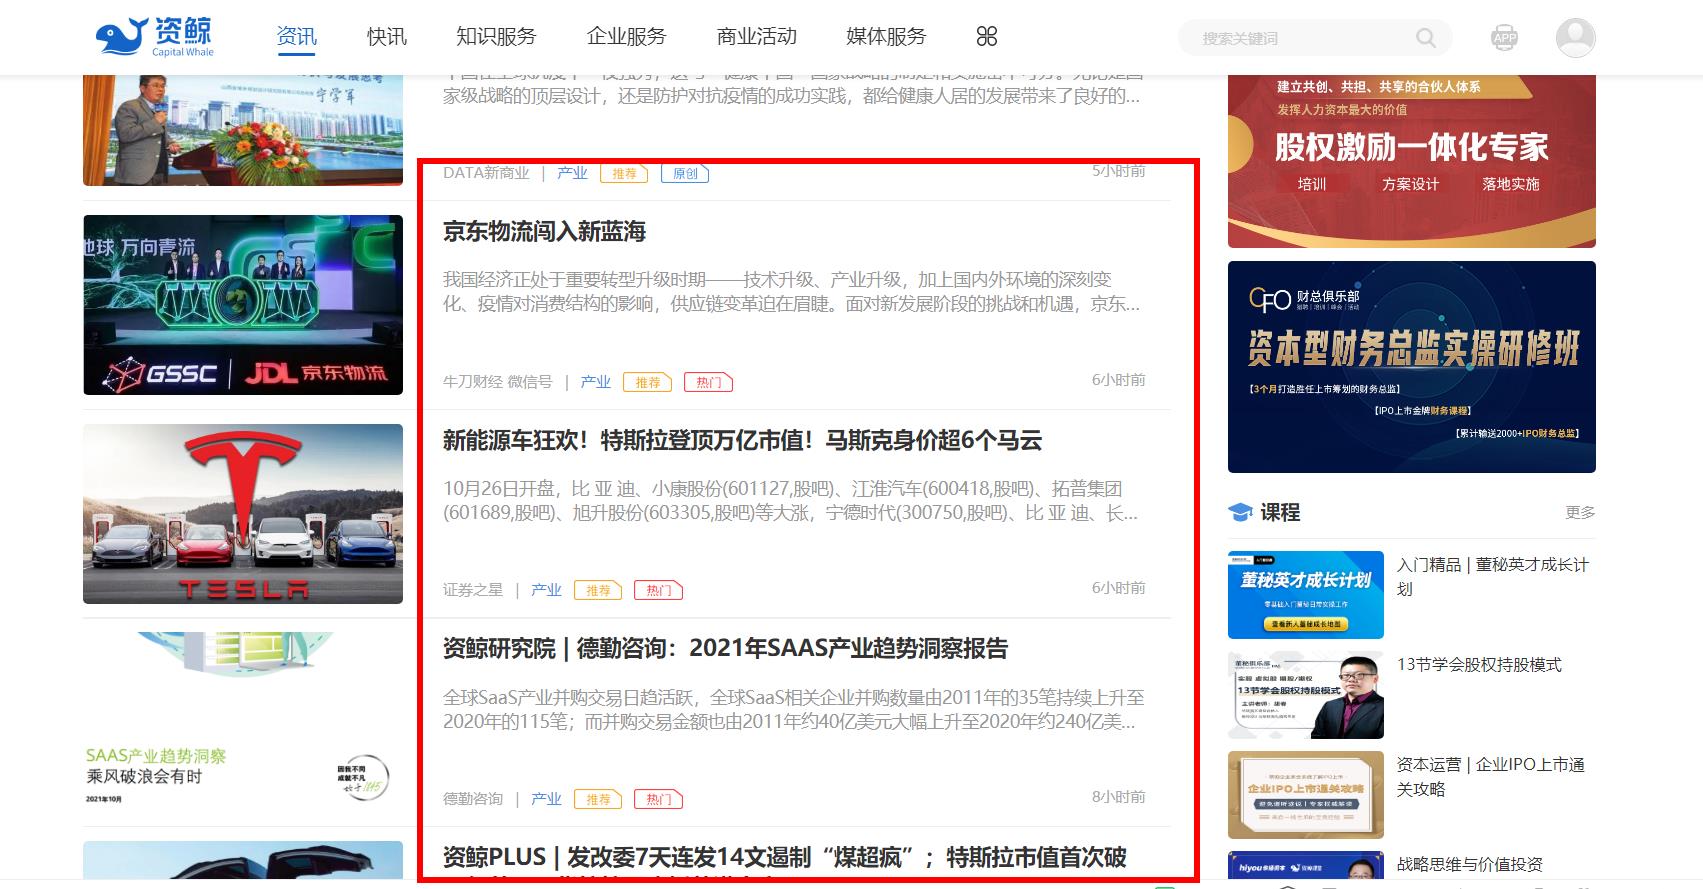The image size is (1703, 889).
Task: Open the 13节学会股权持股模式 course
Action: click(1479, 665)
